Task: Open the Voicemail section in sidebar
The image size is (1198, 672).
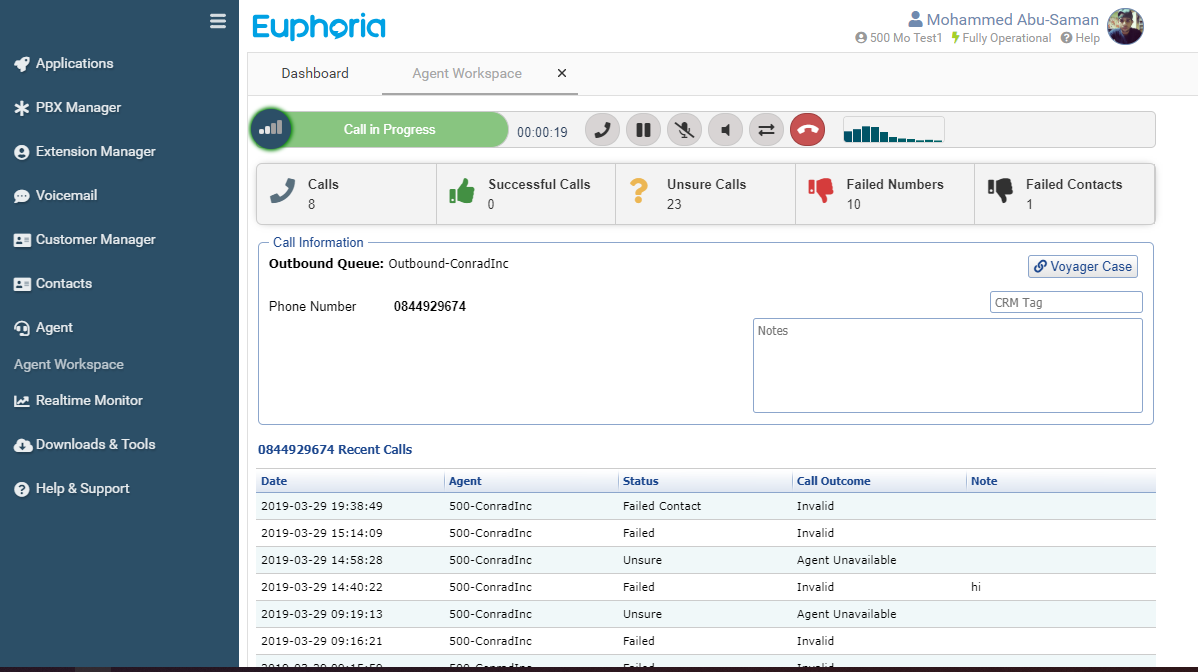Action: tap(66, 195)
